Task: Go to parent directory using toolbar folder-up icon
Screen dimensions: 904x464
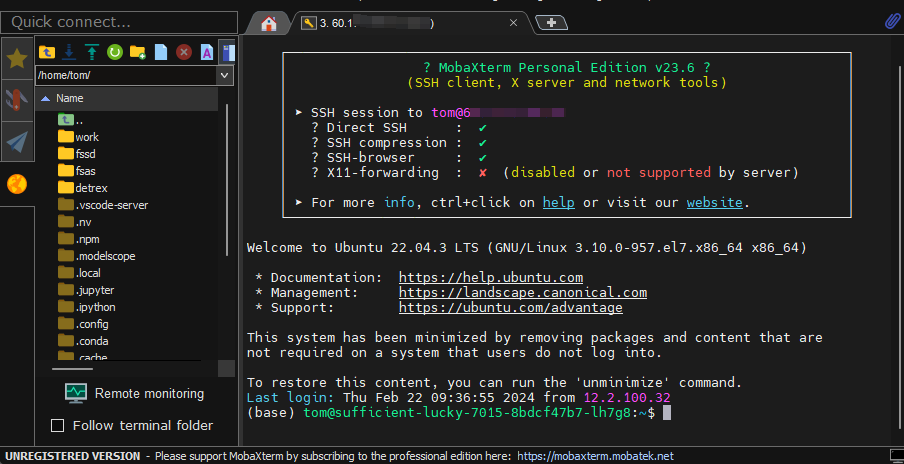Action: [47, 52]
